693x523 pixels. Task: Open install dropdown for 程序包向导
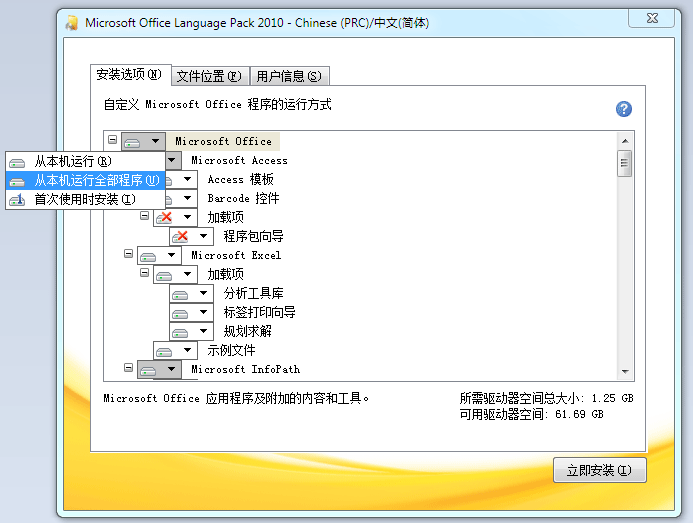[x=203, y=236]
